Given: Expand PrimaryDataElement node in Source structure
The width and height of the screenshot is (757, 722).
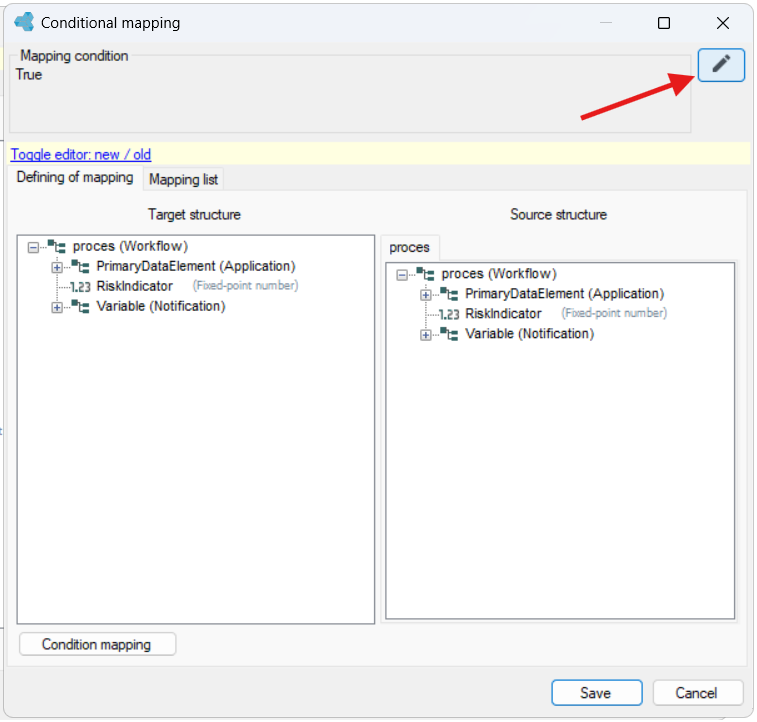Looking at the screenshot, I should click(x=426, y=295).
